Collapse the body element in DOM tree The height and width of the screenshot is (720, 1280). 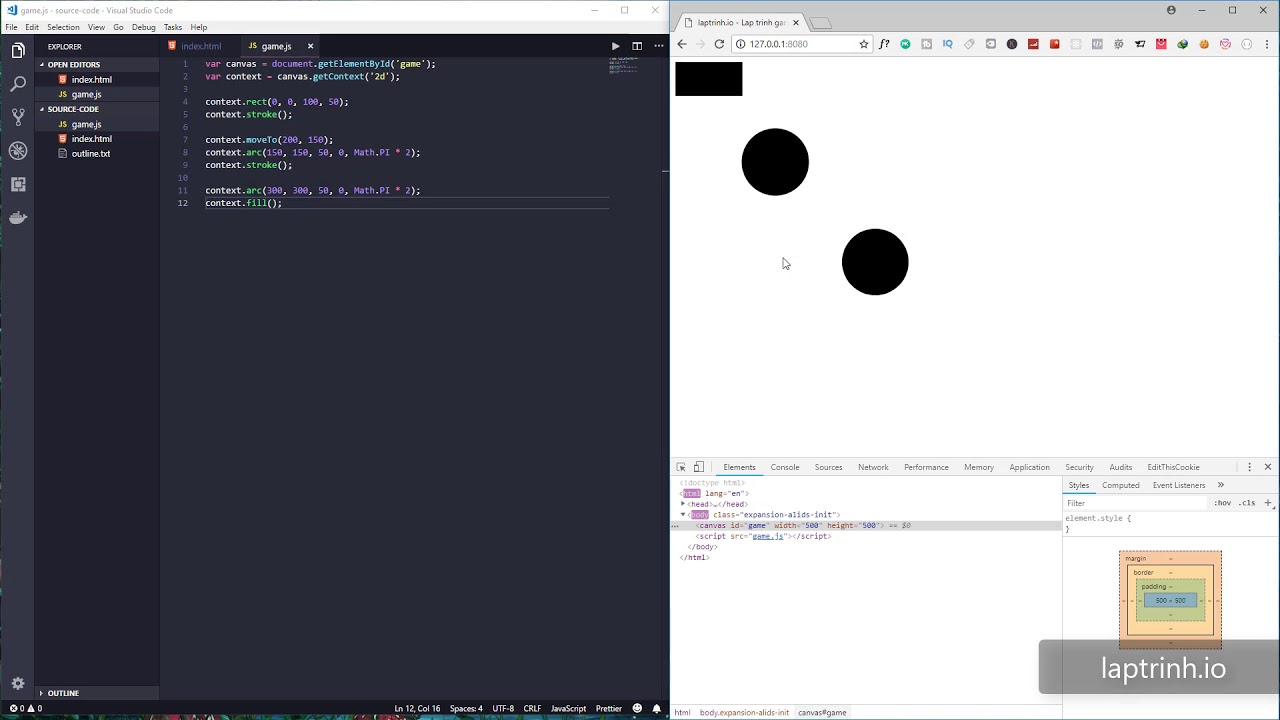click(x=684, y=515)
